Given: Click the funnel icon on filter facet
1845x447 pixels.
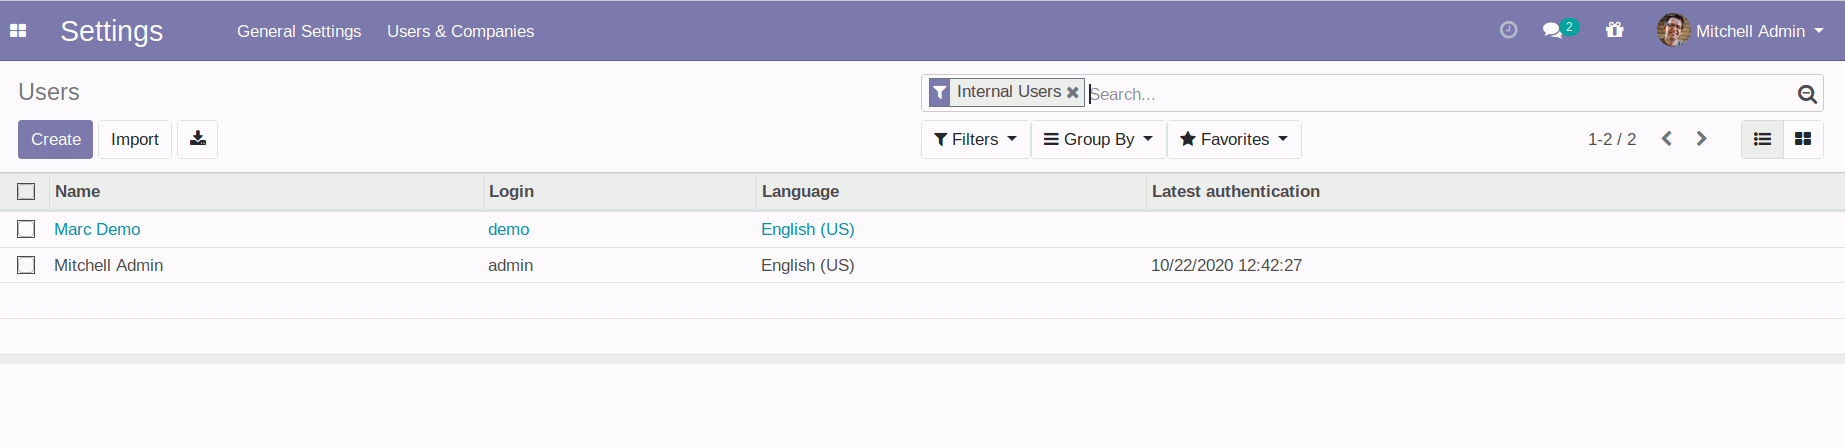Looking at the screenshot, I should (940, 93).
